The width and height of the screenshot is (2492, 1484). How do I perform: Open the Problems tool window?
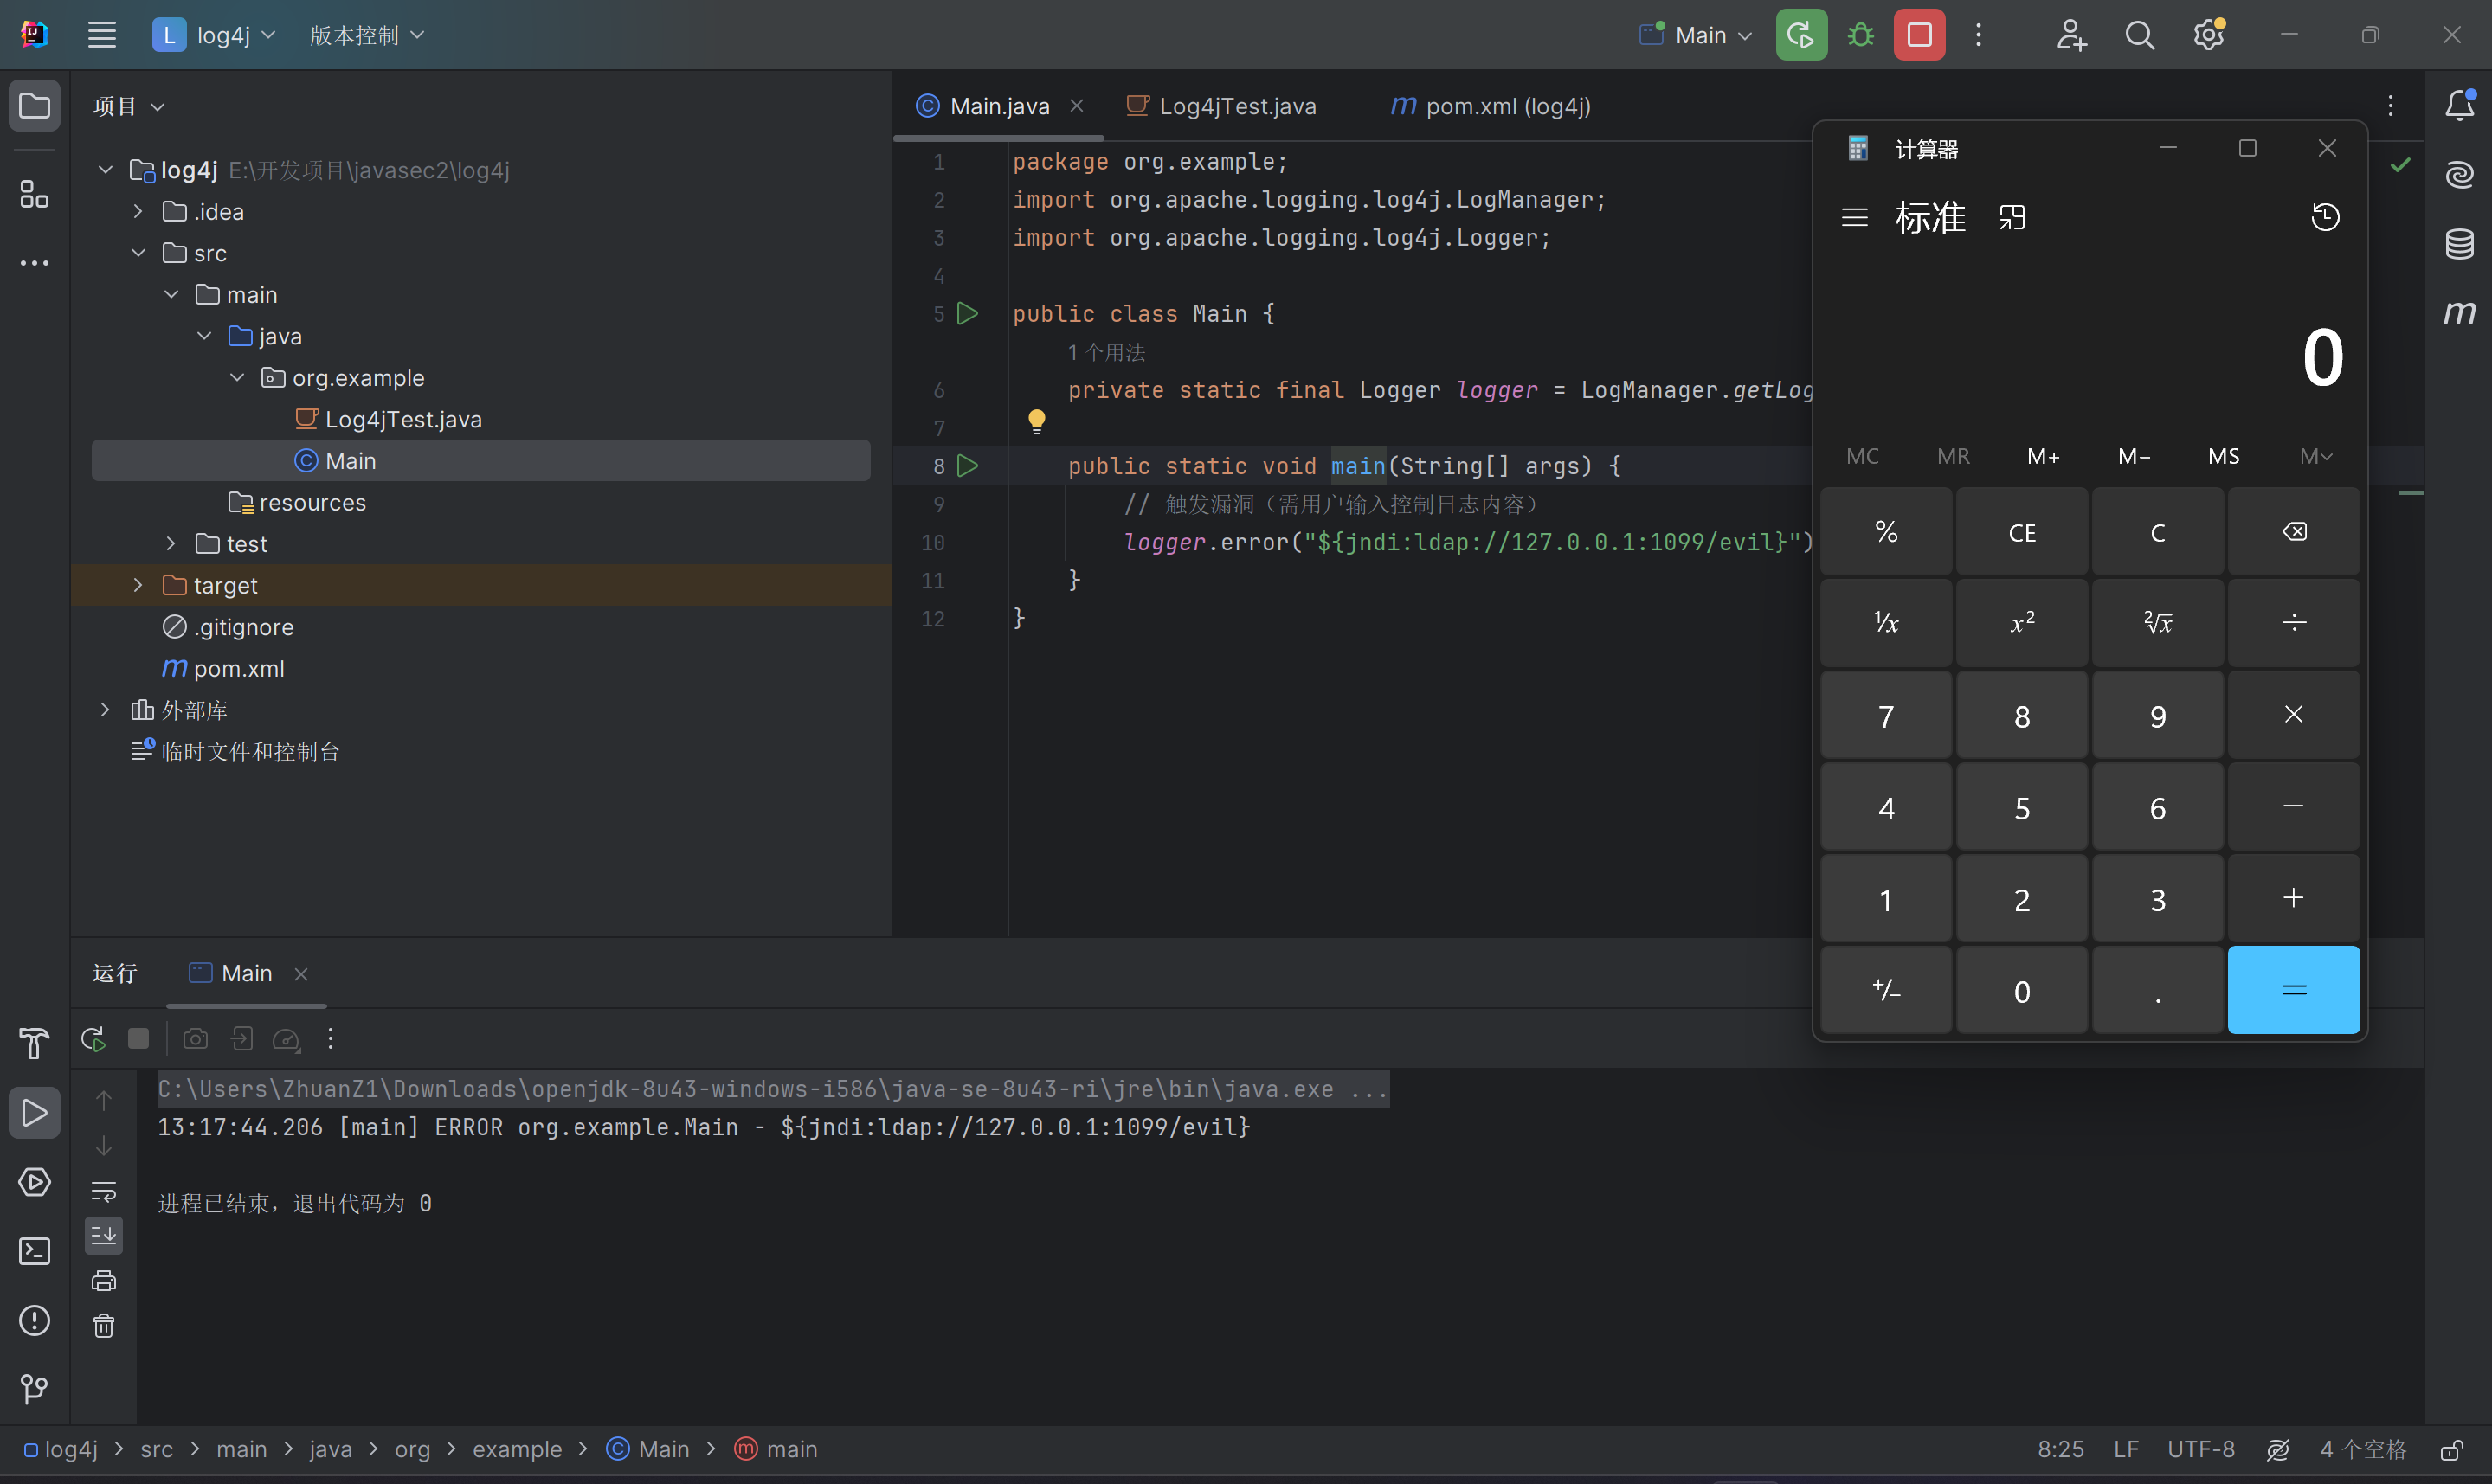pyautogui.click(x=35, y=1320)
